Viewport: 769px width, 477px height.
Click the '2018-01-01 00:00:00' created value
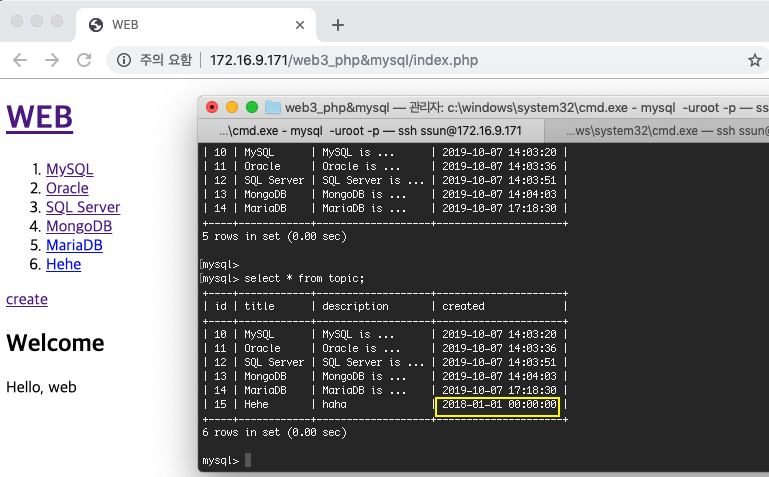pyautogui.click(x=499, y=404)
